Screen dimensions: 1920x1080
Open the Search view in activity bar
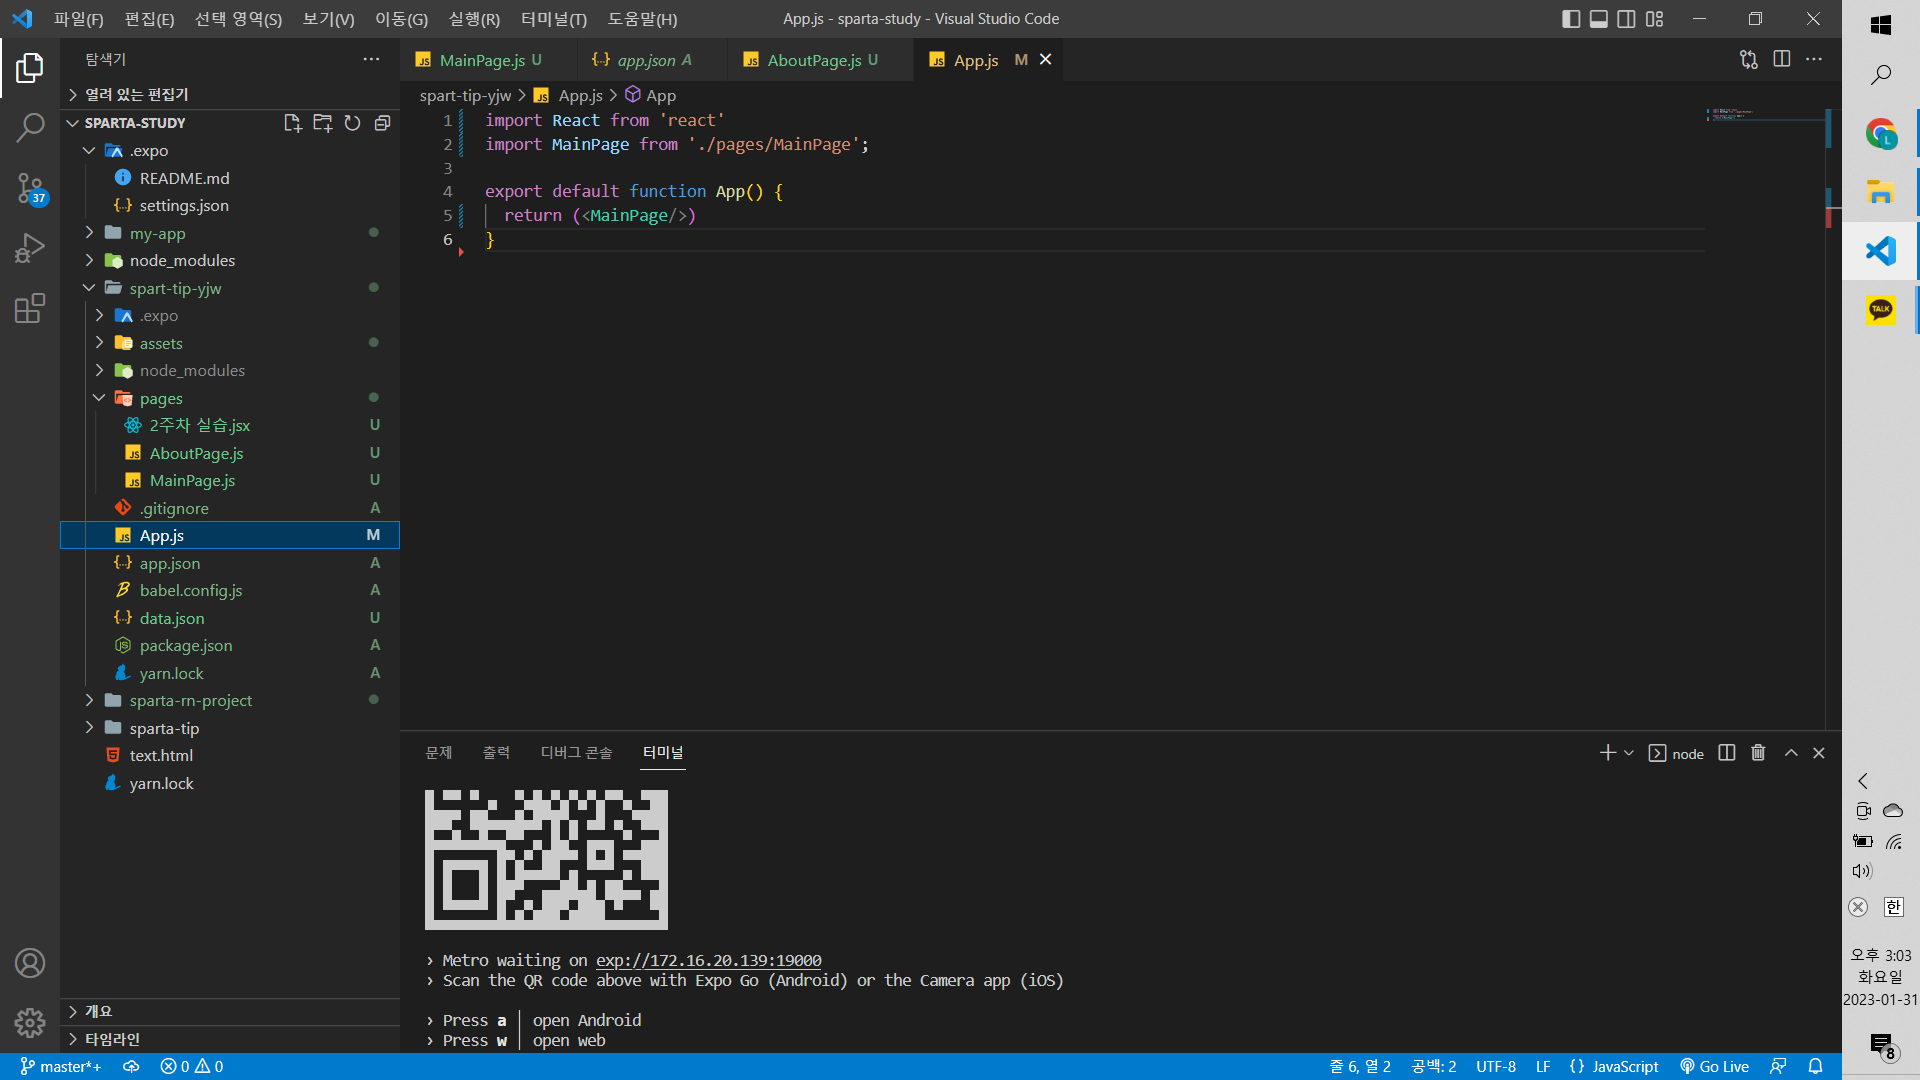point(30,127)
